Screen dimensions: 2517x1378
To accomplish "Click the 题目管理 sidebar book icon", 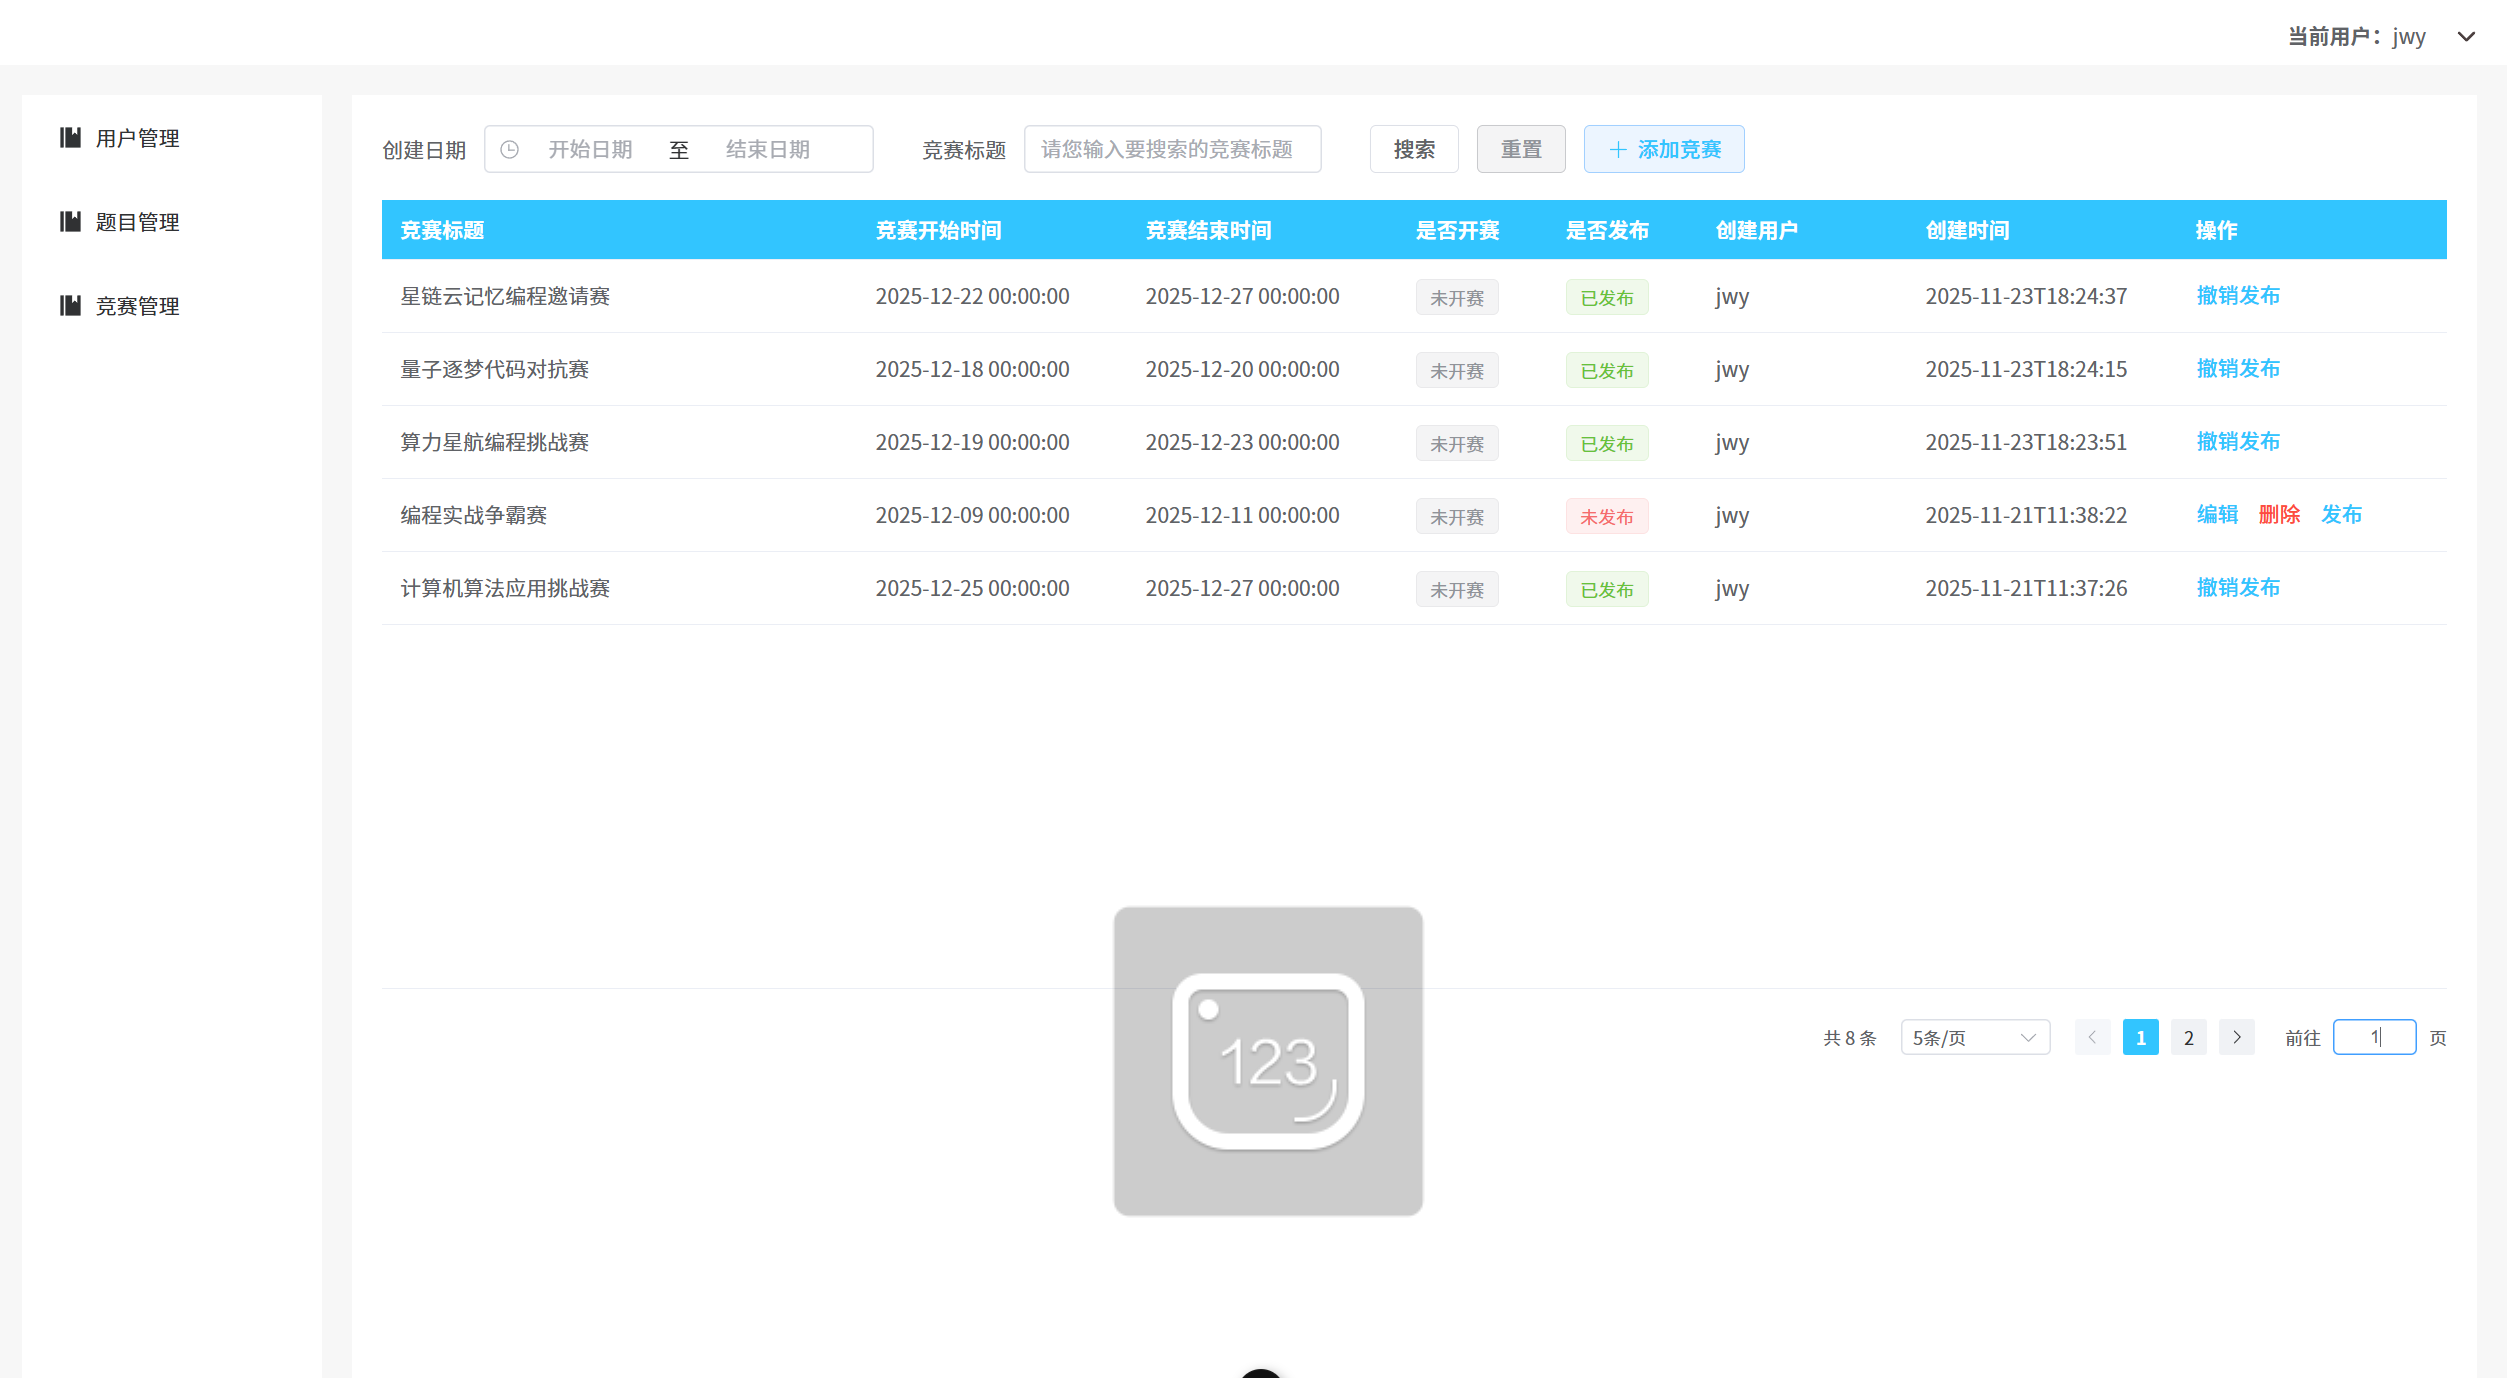I will click(x=70, y=222).
